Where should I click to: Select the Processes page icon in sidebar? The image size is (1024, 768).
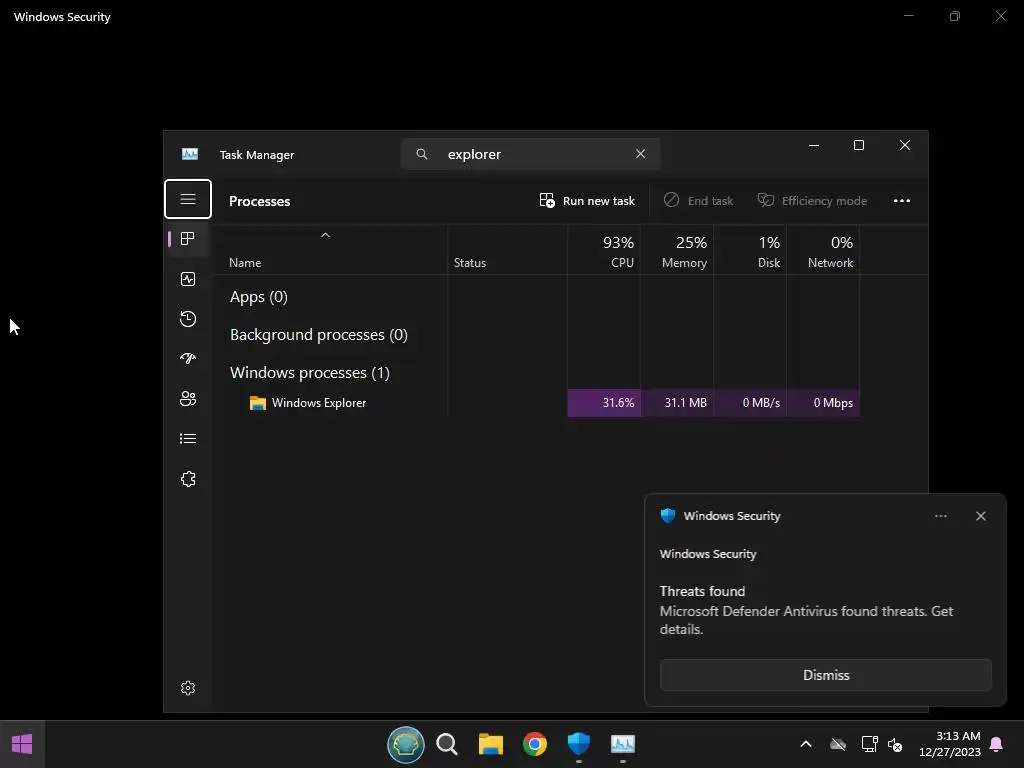(x=187, y=239)
